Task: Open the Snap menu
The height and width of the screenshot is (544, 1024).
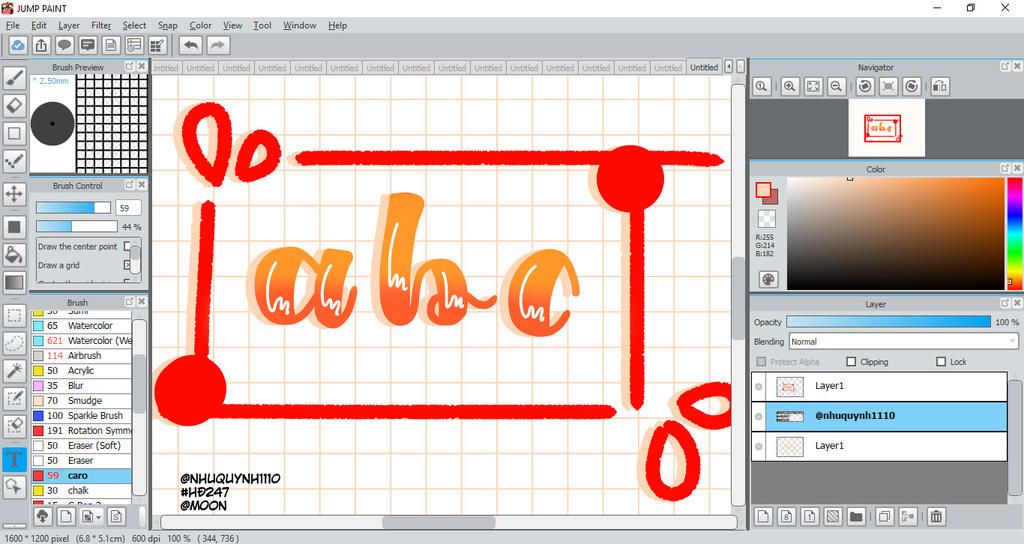Action: [168, 25]
